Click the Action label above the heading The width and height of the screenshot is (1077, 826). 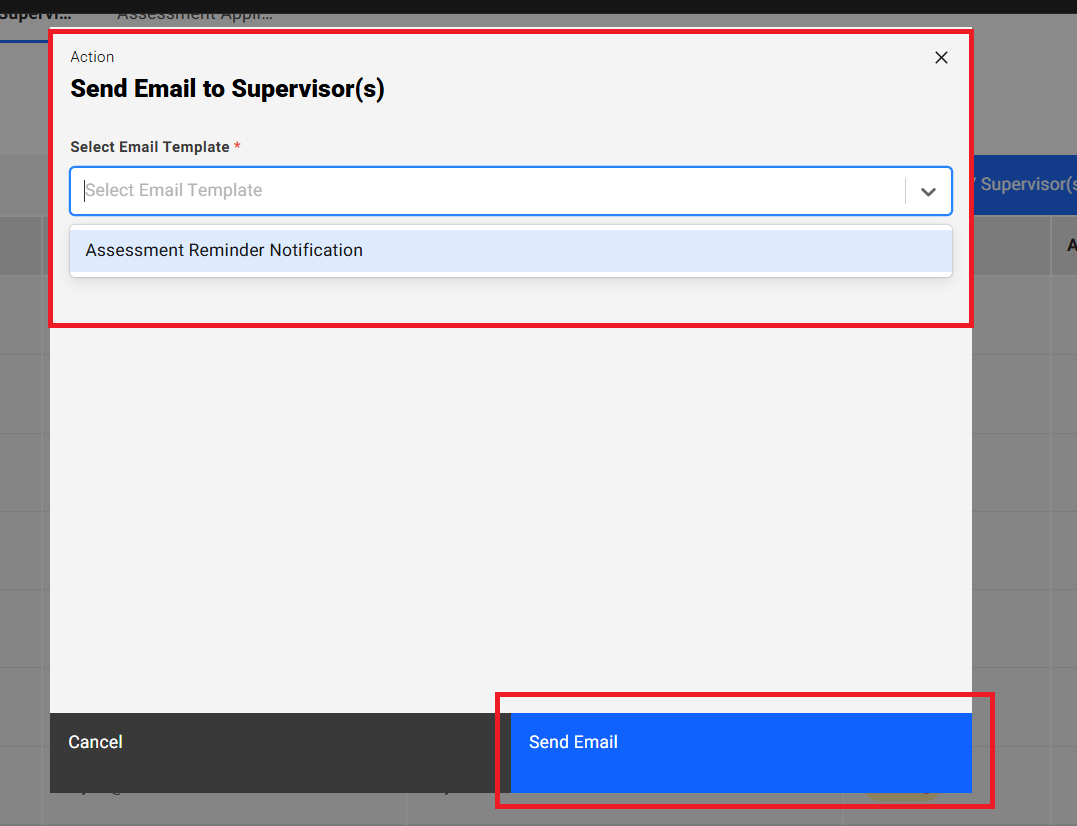[92, 57]
